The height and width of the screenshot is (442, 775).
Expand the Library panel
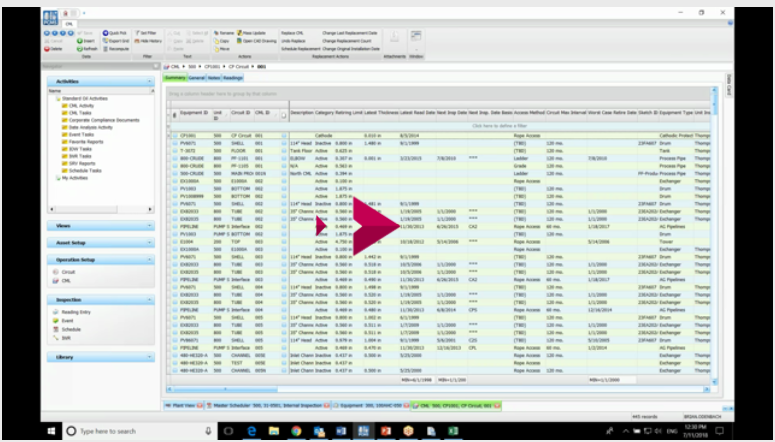click(101, 357)
